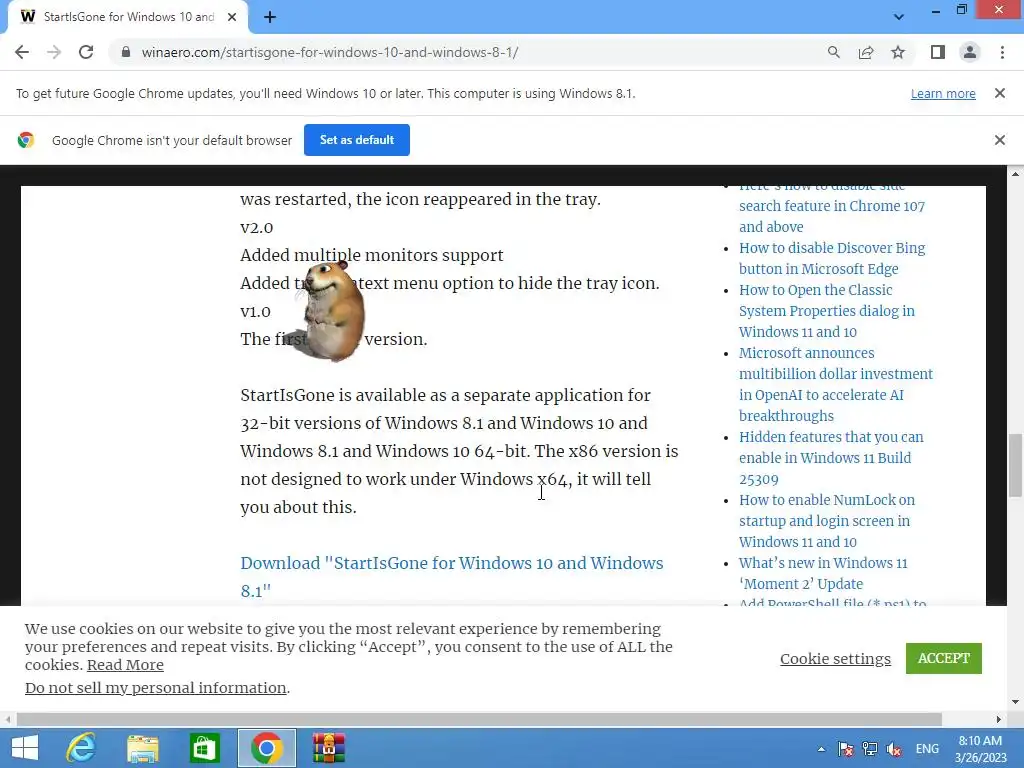The height and width of the screenshot is (768, 1024).
Task: Open the network tray icon
Action: click(870, 749)
